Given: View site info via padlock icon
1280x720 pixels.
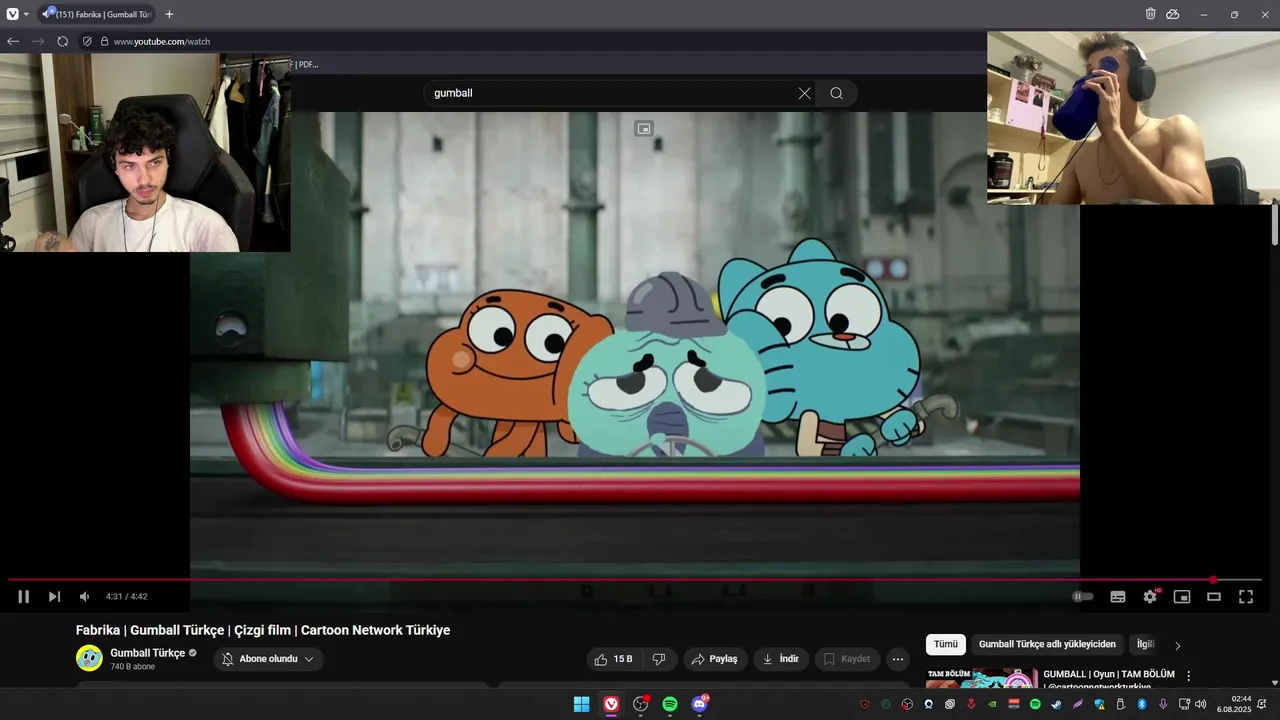Looking at the screenshot, I should pos(104,41).
